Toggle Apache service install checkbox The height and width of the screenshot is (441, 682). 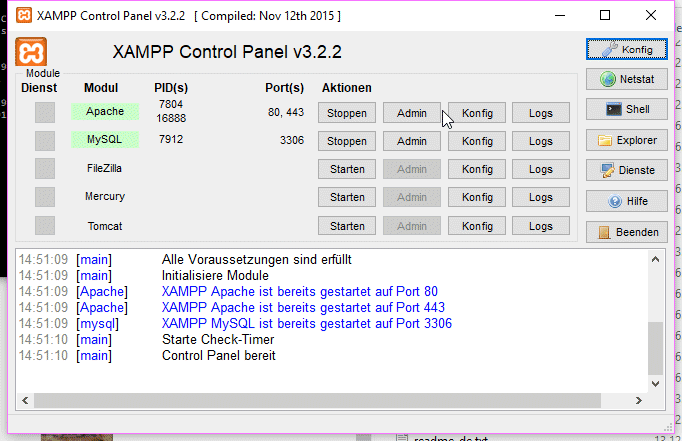[45, 113]
